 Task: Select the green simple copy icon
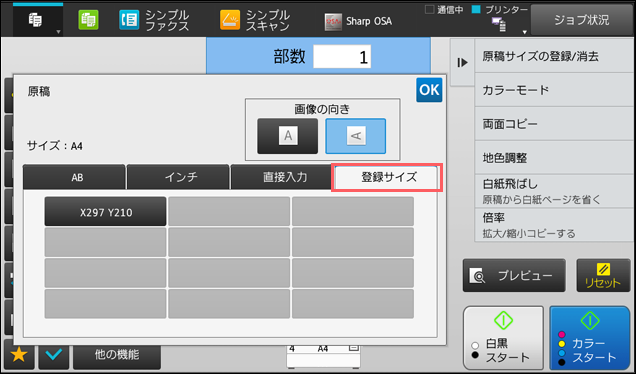tap(88, 20)
